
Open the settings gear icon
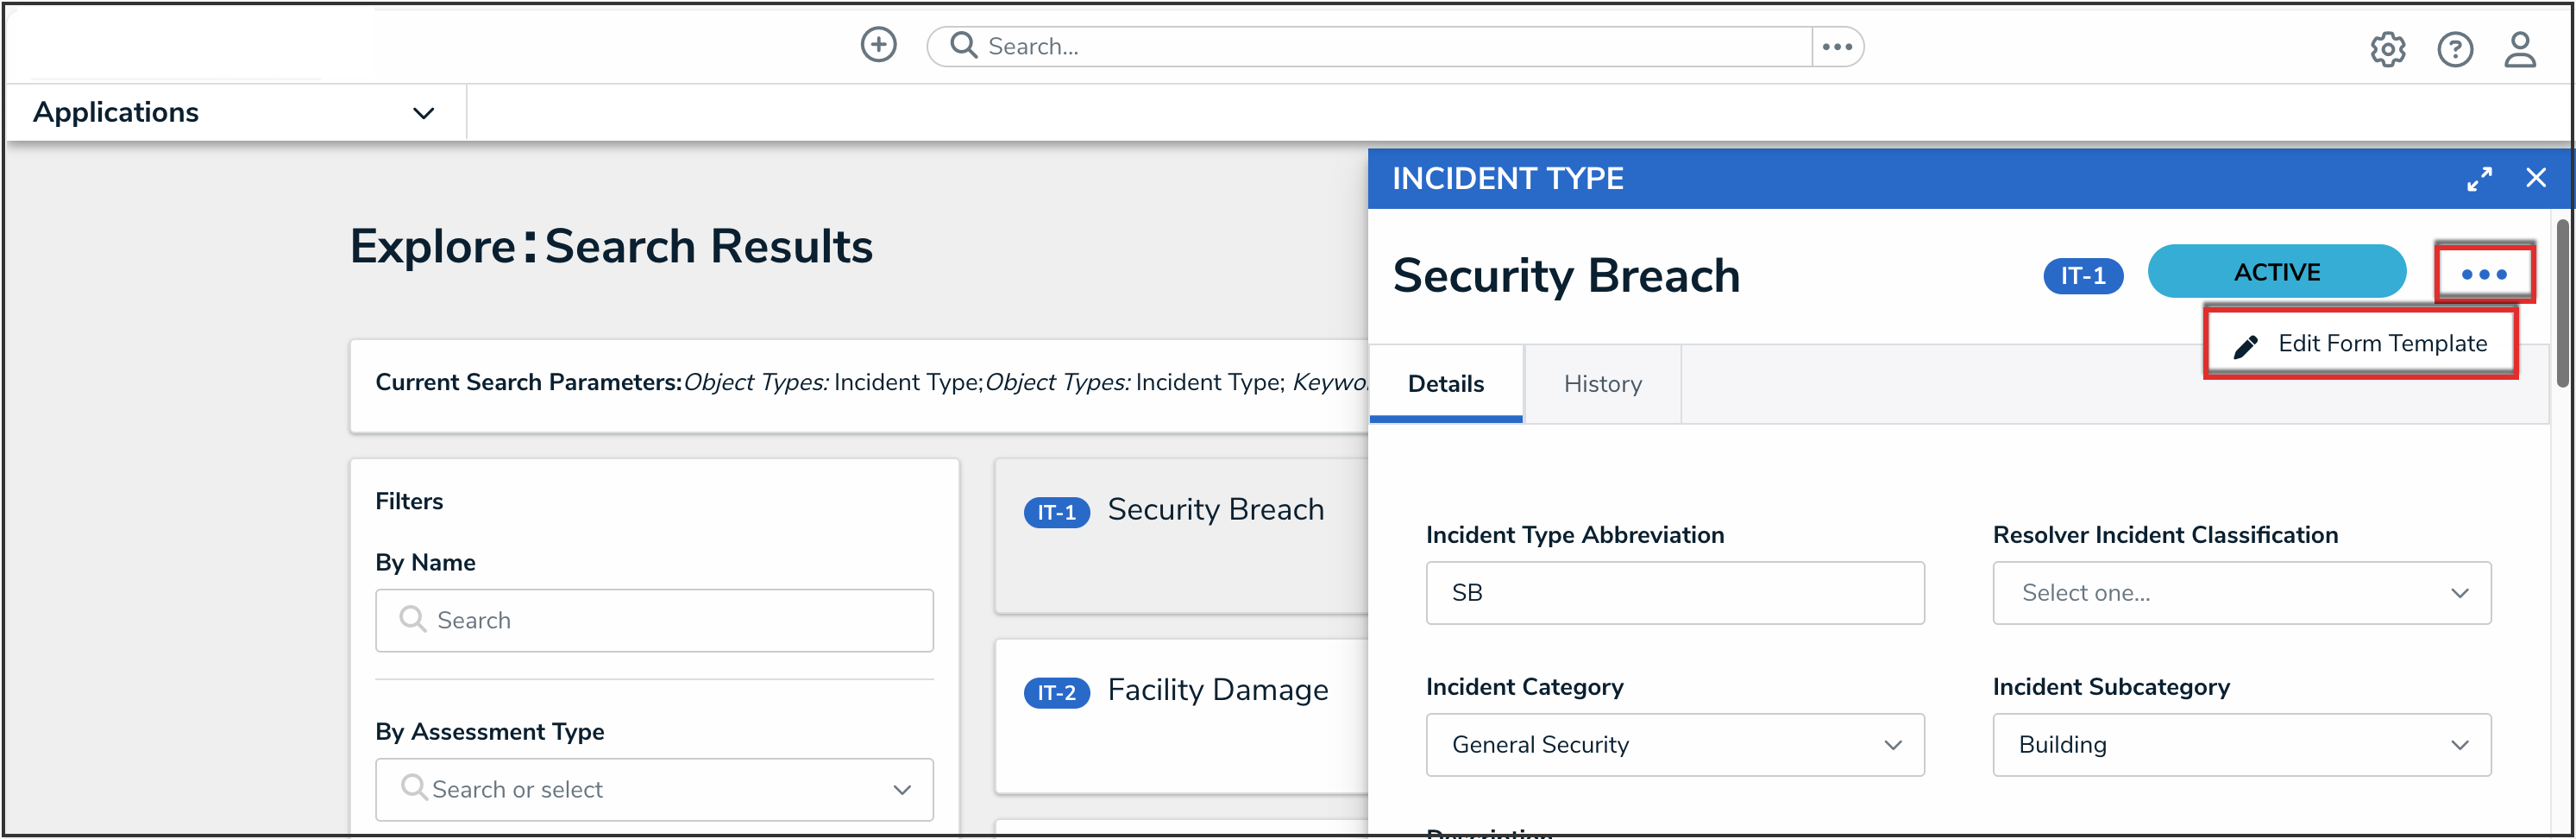coord(2387,49)
